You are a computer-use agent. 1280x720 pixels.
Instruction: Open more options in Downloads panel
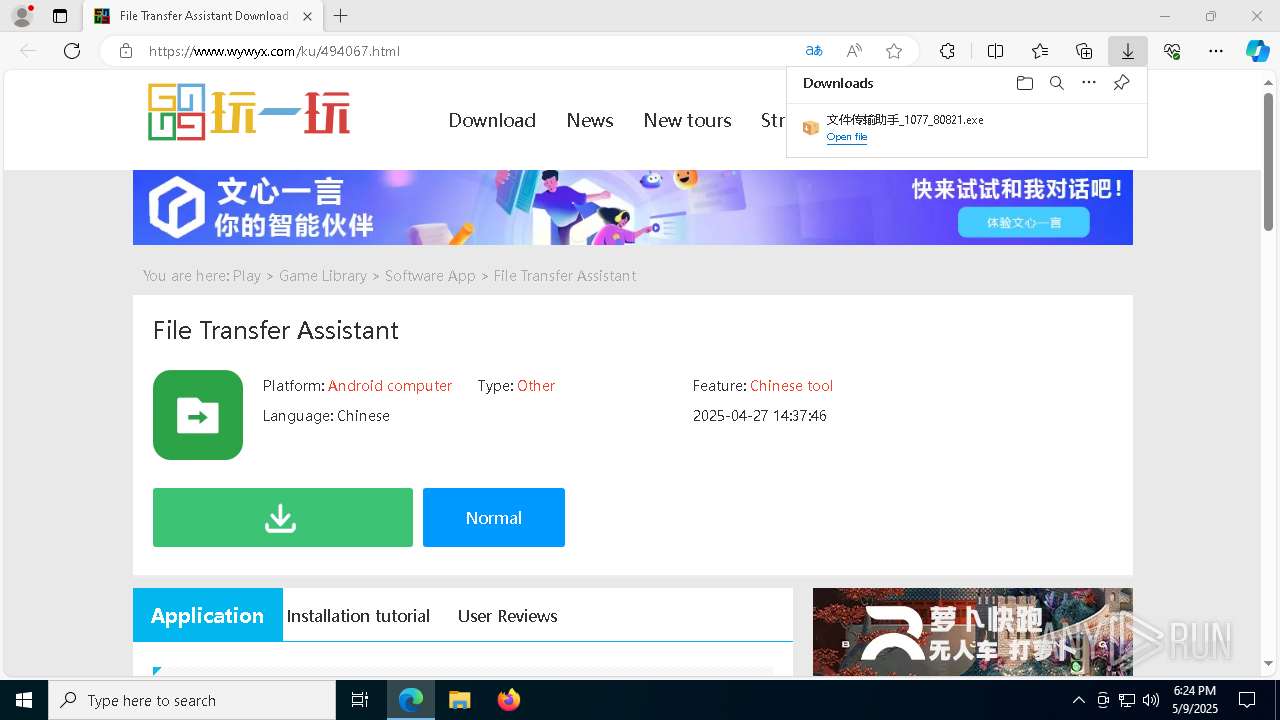coord(1089,83)
